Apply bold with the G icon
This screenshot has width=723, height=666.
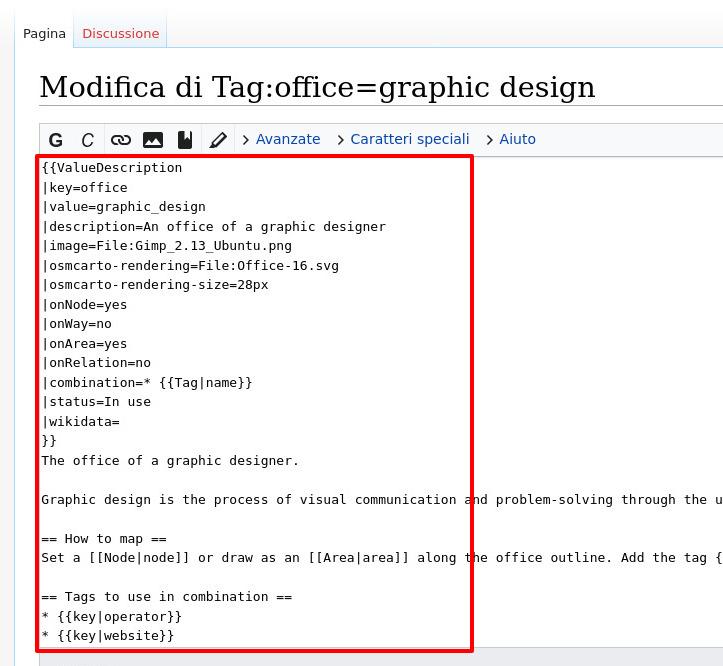[x=56, y=140]
